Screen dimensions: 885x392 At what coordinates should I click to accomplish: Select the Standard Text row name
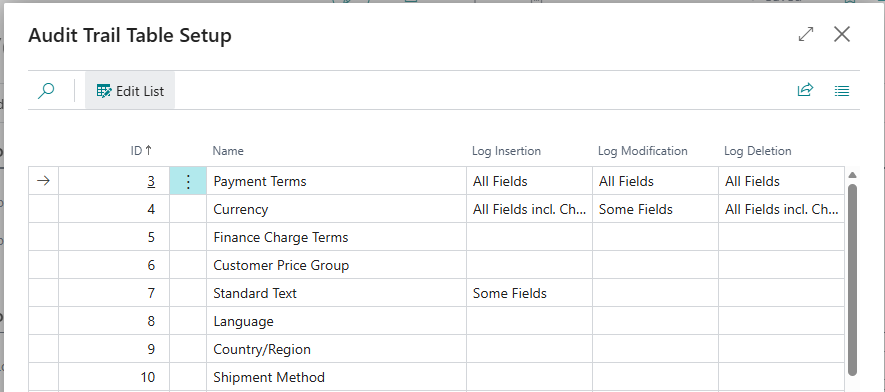click(x=336, y=293)
